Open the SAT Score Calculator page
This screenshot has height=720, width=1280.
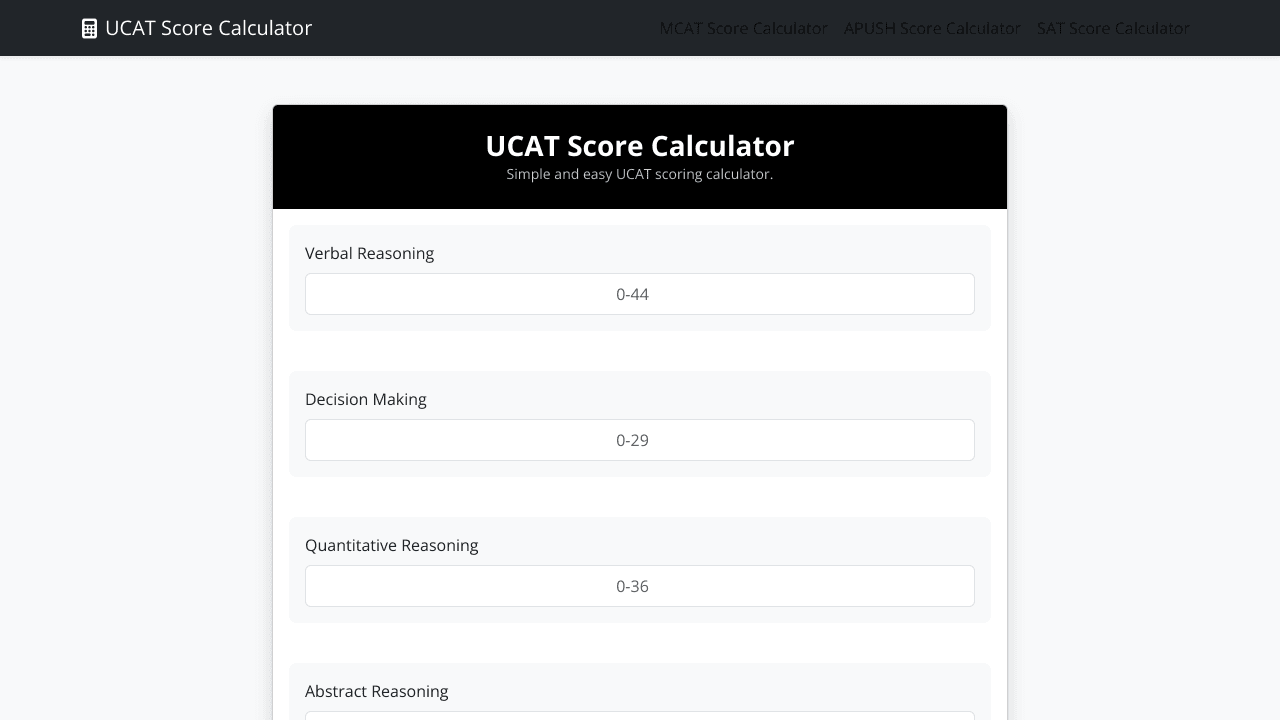1112,28
